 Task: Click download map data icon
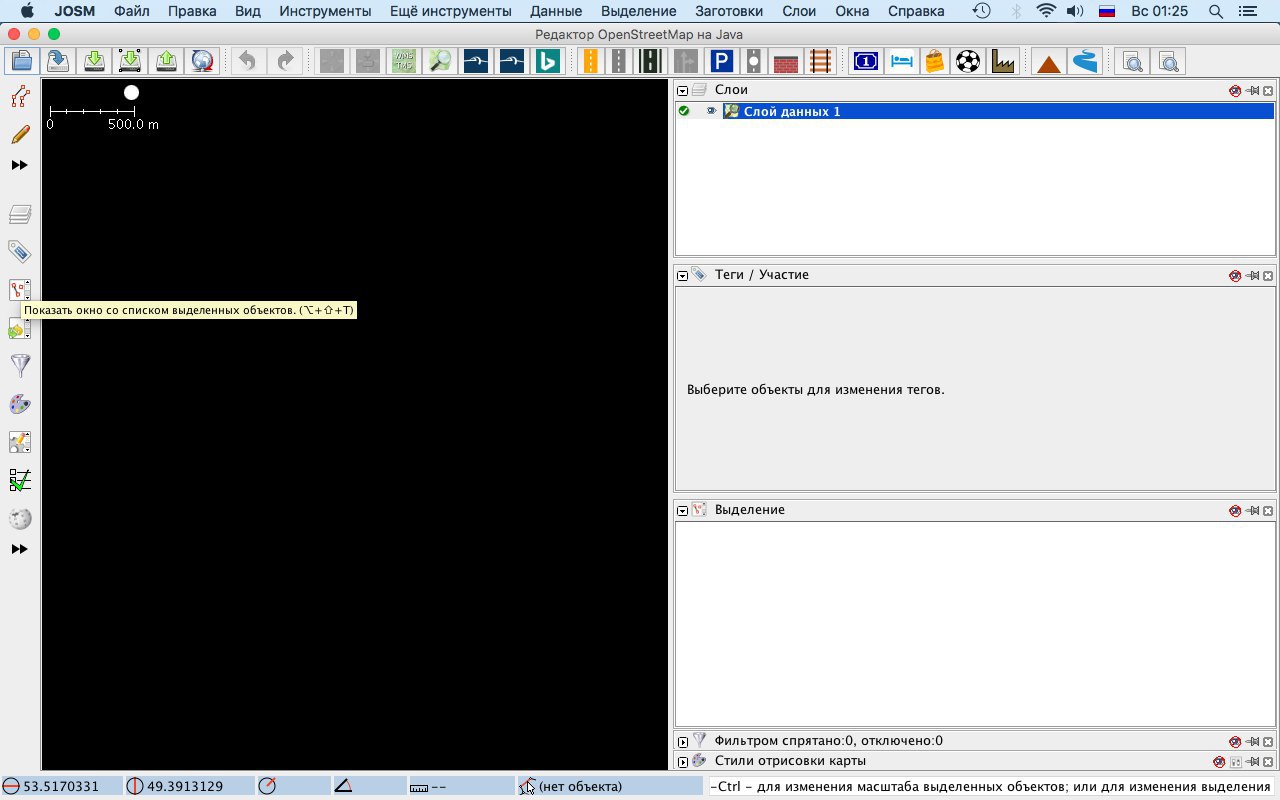point(94,61)
